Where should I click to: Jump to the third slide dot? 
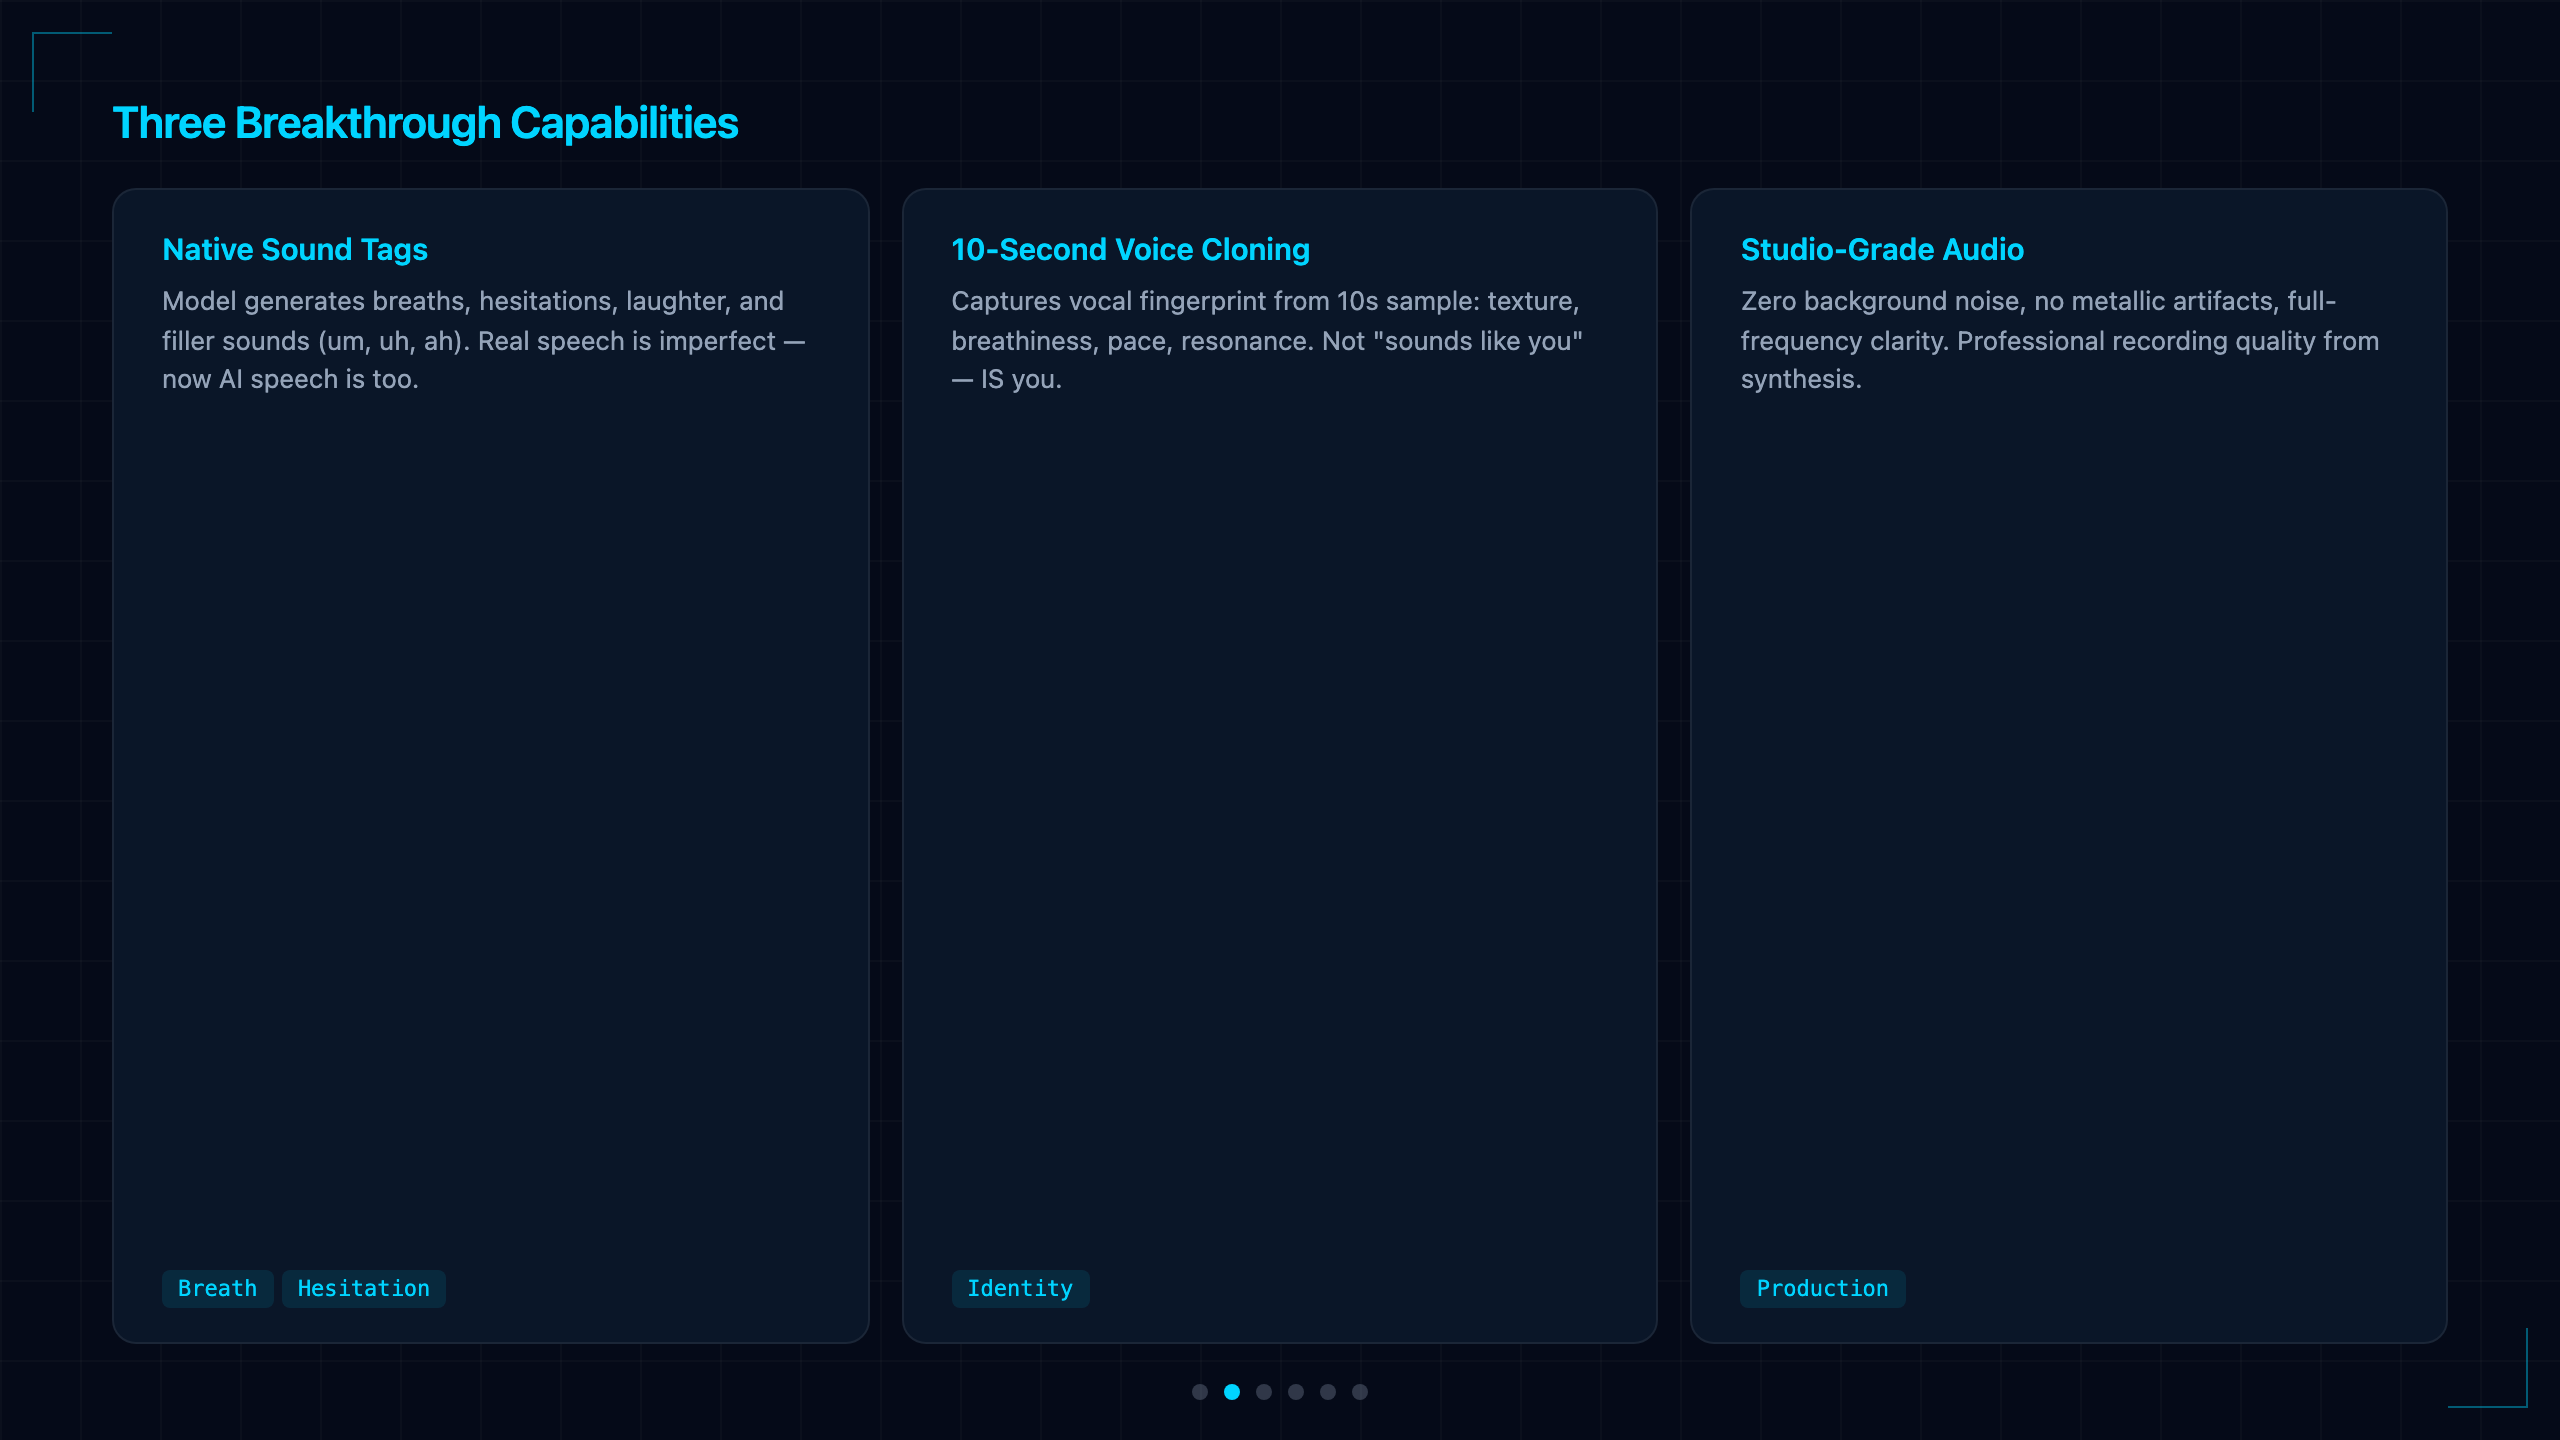(x=1264, y=1392)
